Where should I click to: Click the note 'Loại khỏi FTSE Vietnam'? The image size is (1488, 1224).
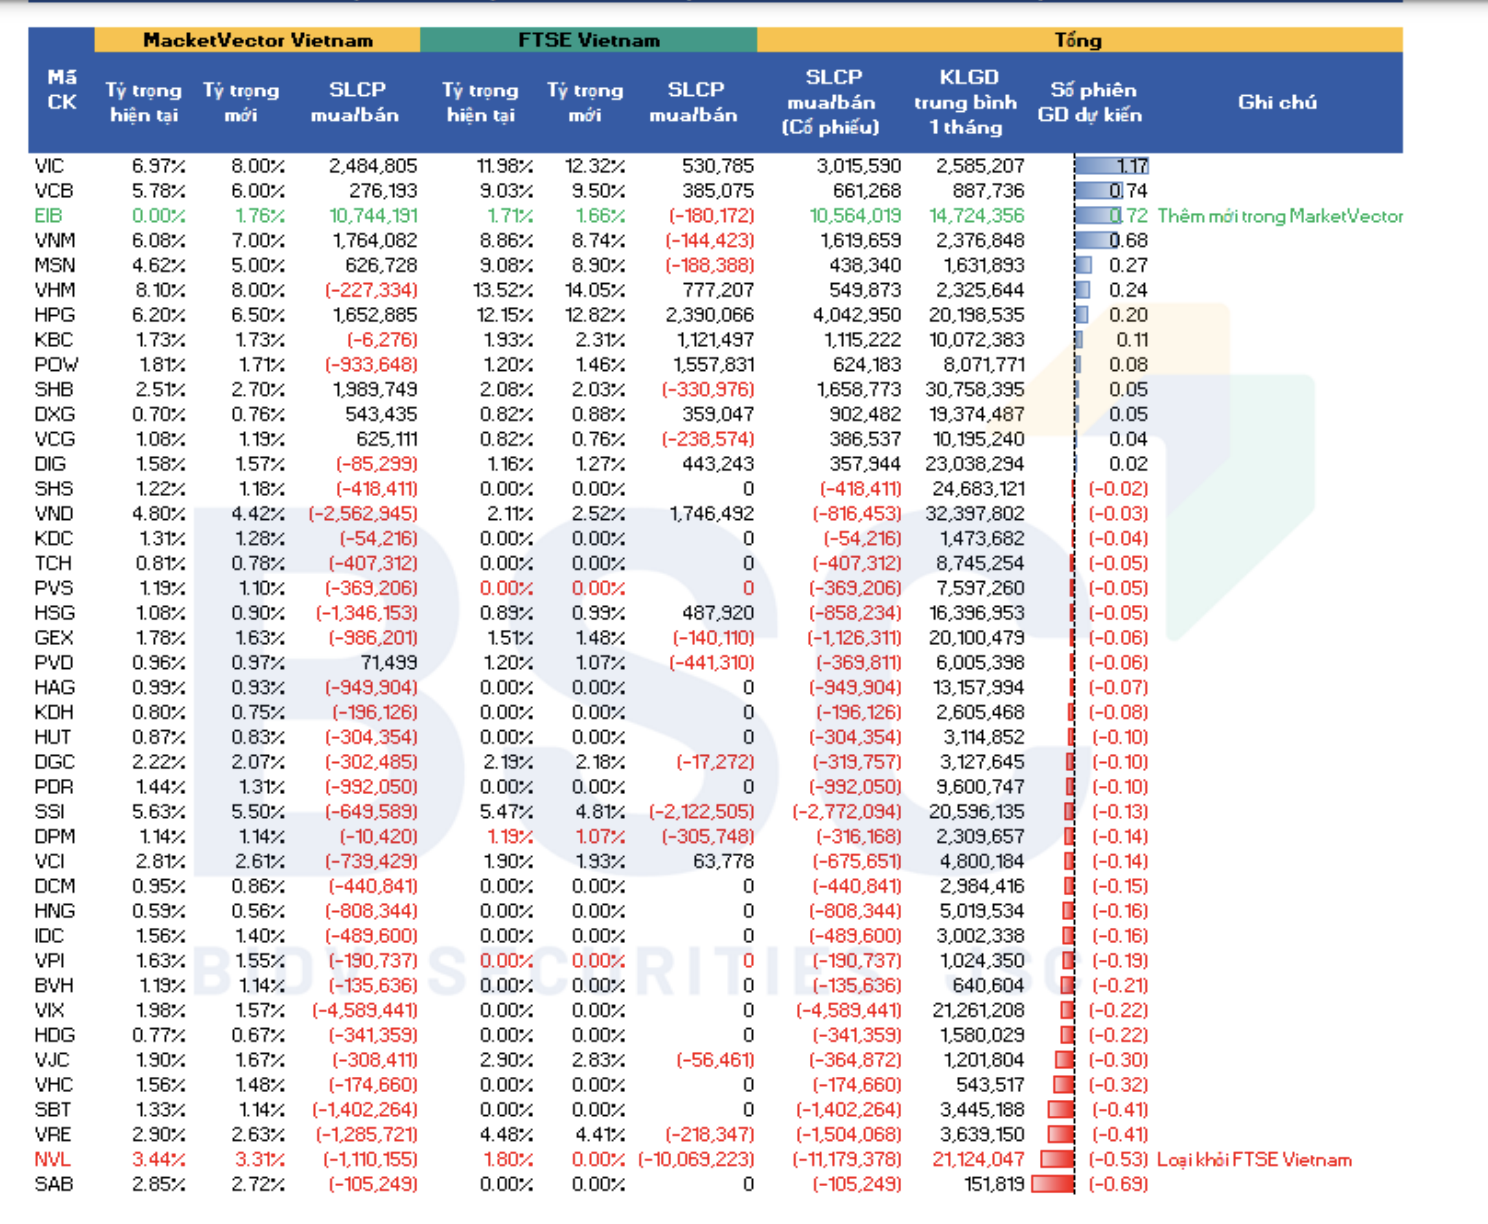coord(1253,1160)
